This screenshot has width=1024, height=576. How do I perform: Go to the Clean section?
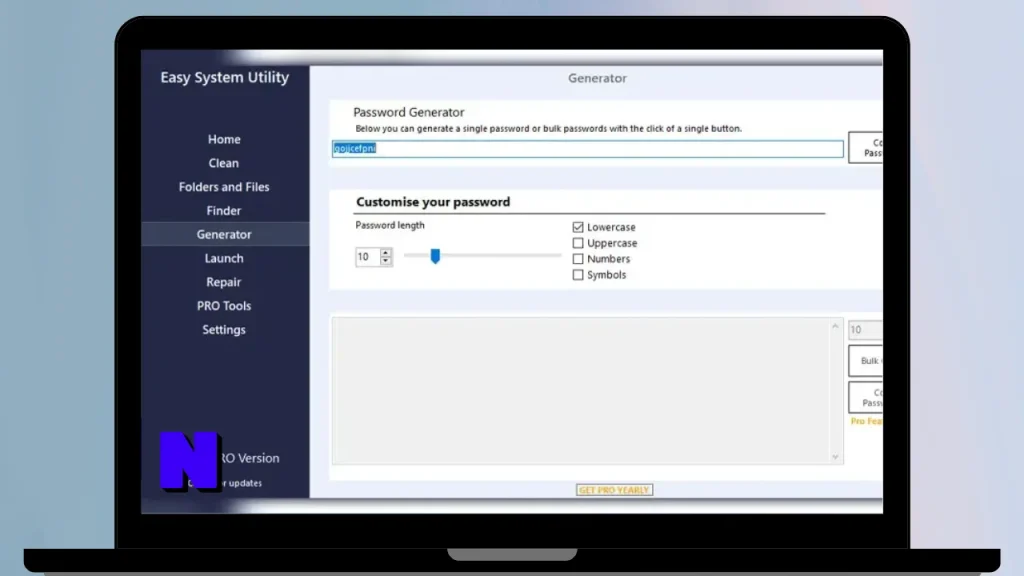click(x=223, y=163)
